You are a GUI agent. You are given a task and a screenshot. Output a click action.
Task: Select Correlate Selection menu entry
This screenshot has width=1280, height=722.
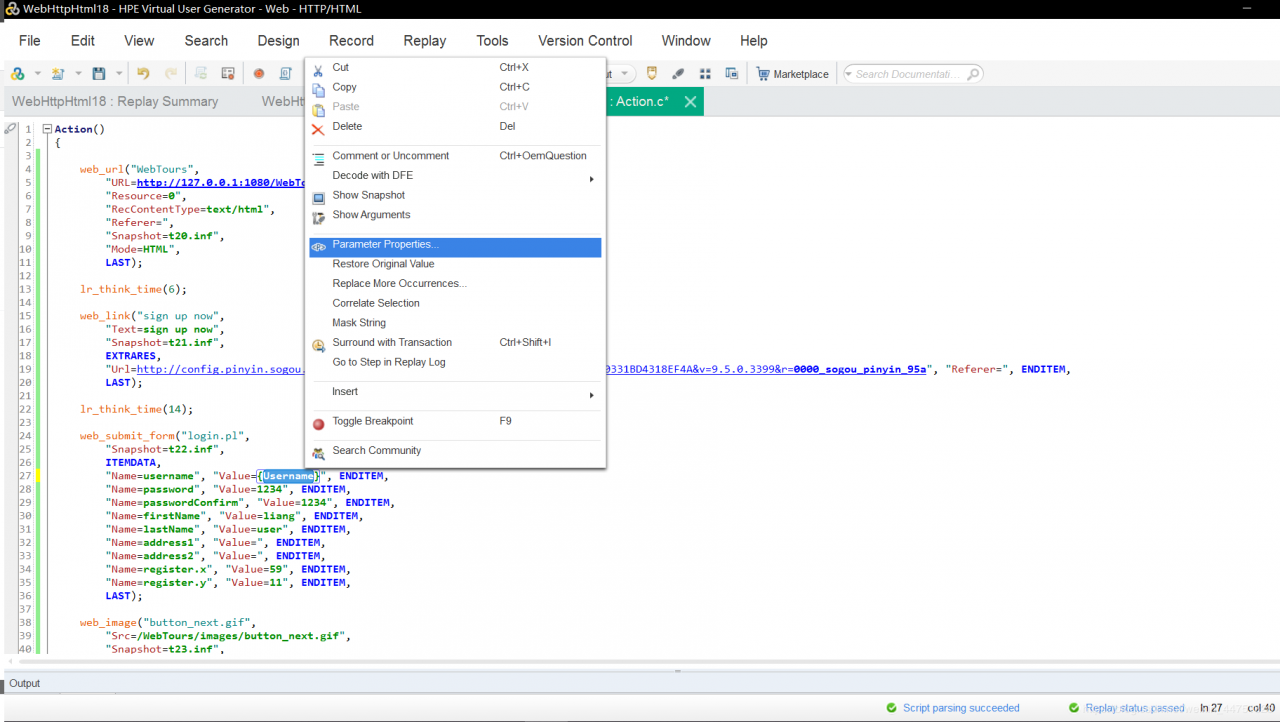coord(456,303)
